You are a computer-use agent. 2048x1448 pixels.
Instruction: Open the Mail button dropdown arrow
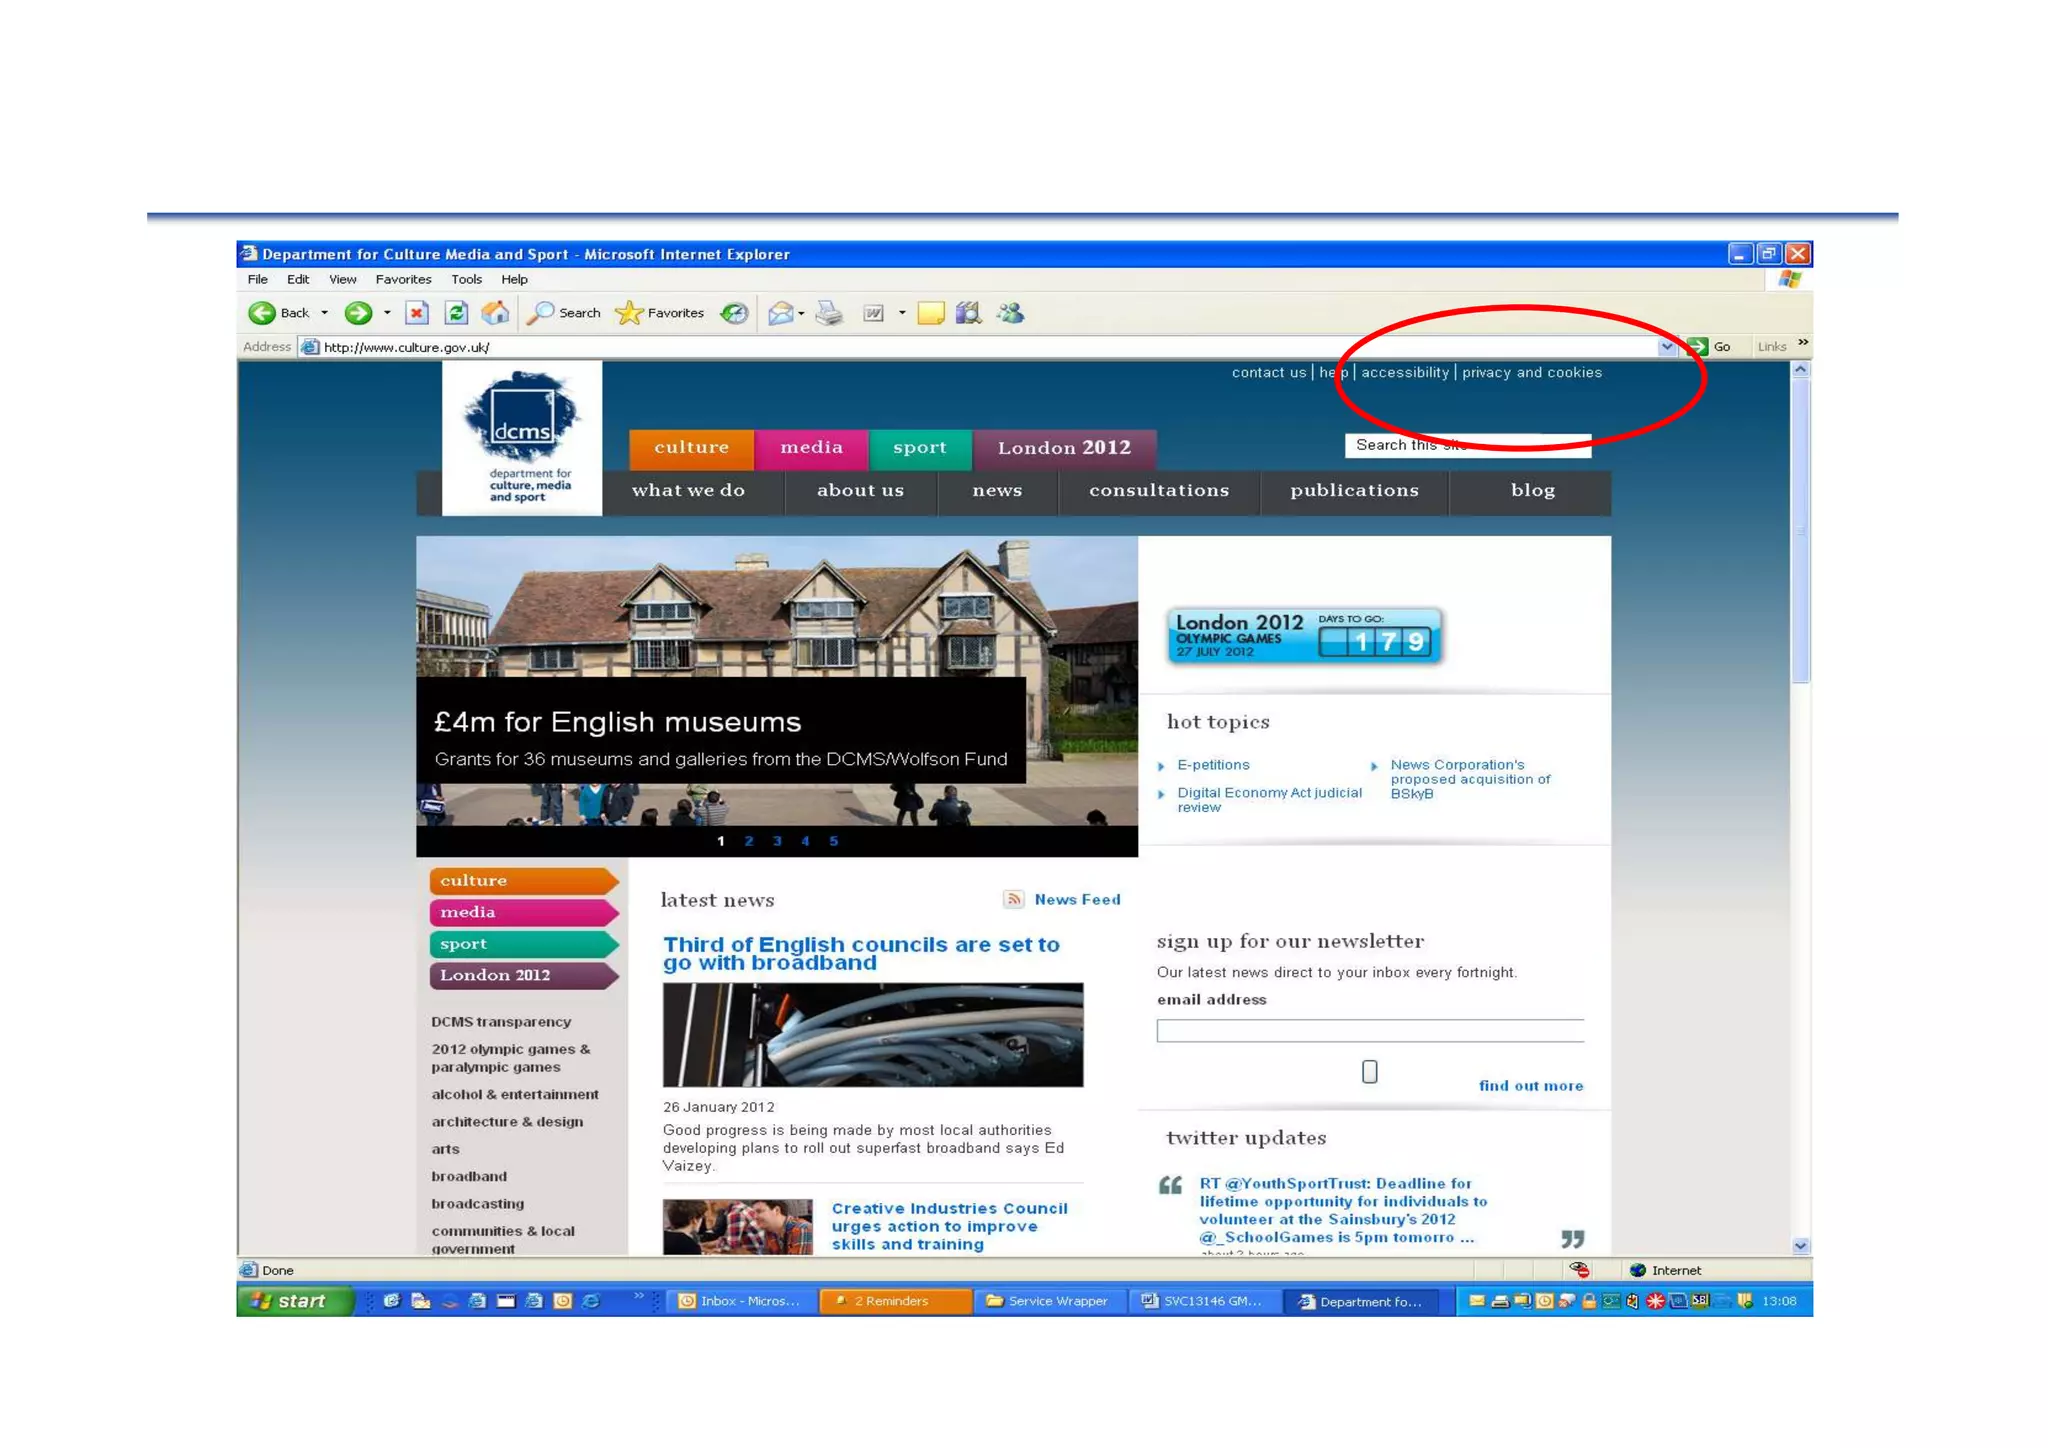(x=802, y=313)
